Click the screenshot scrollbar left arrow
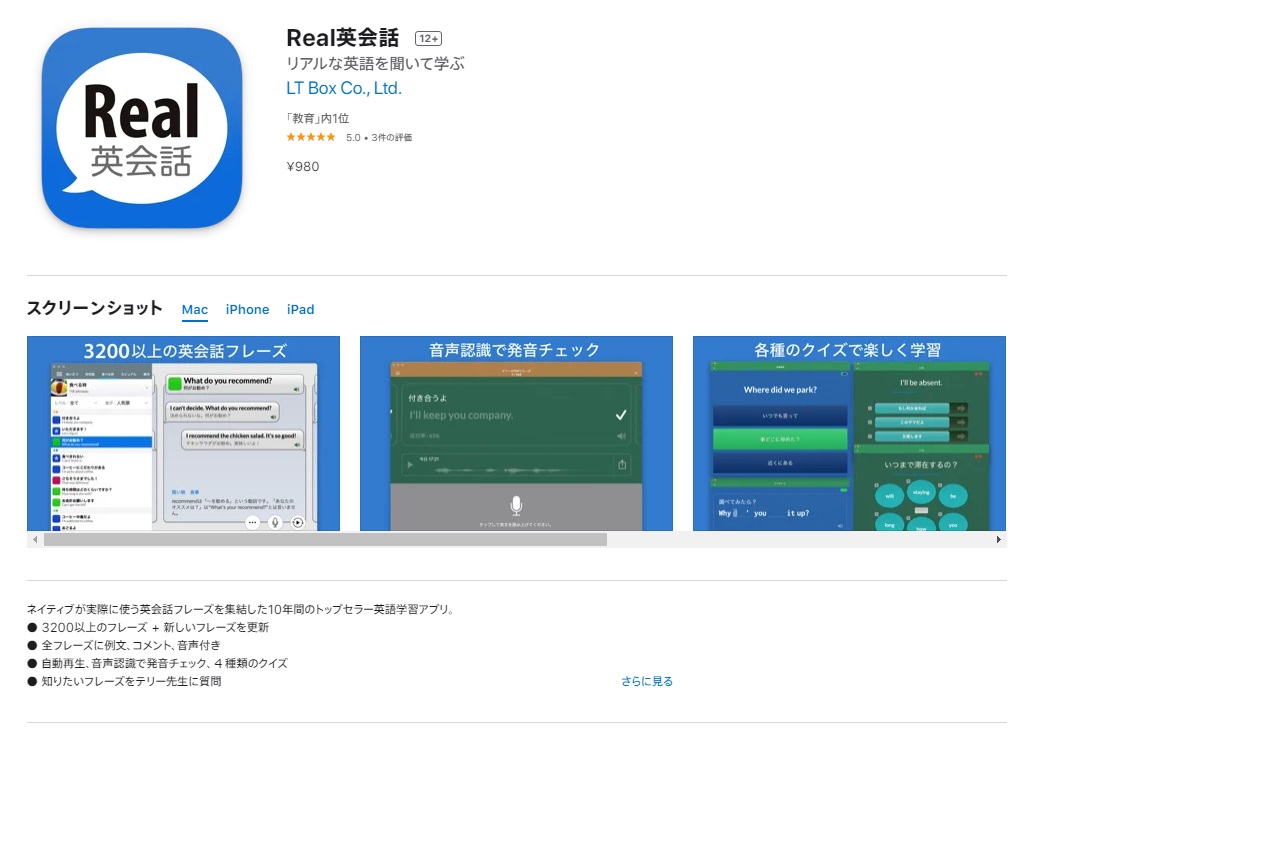The image size is (1278, 845). coord(35,540)
